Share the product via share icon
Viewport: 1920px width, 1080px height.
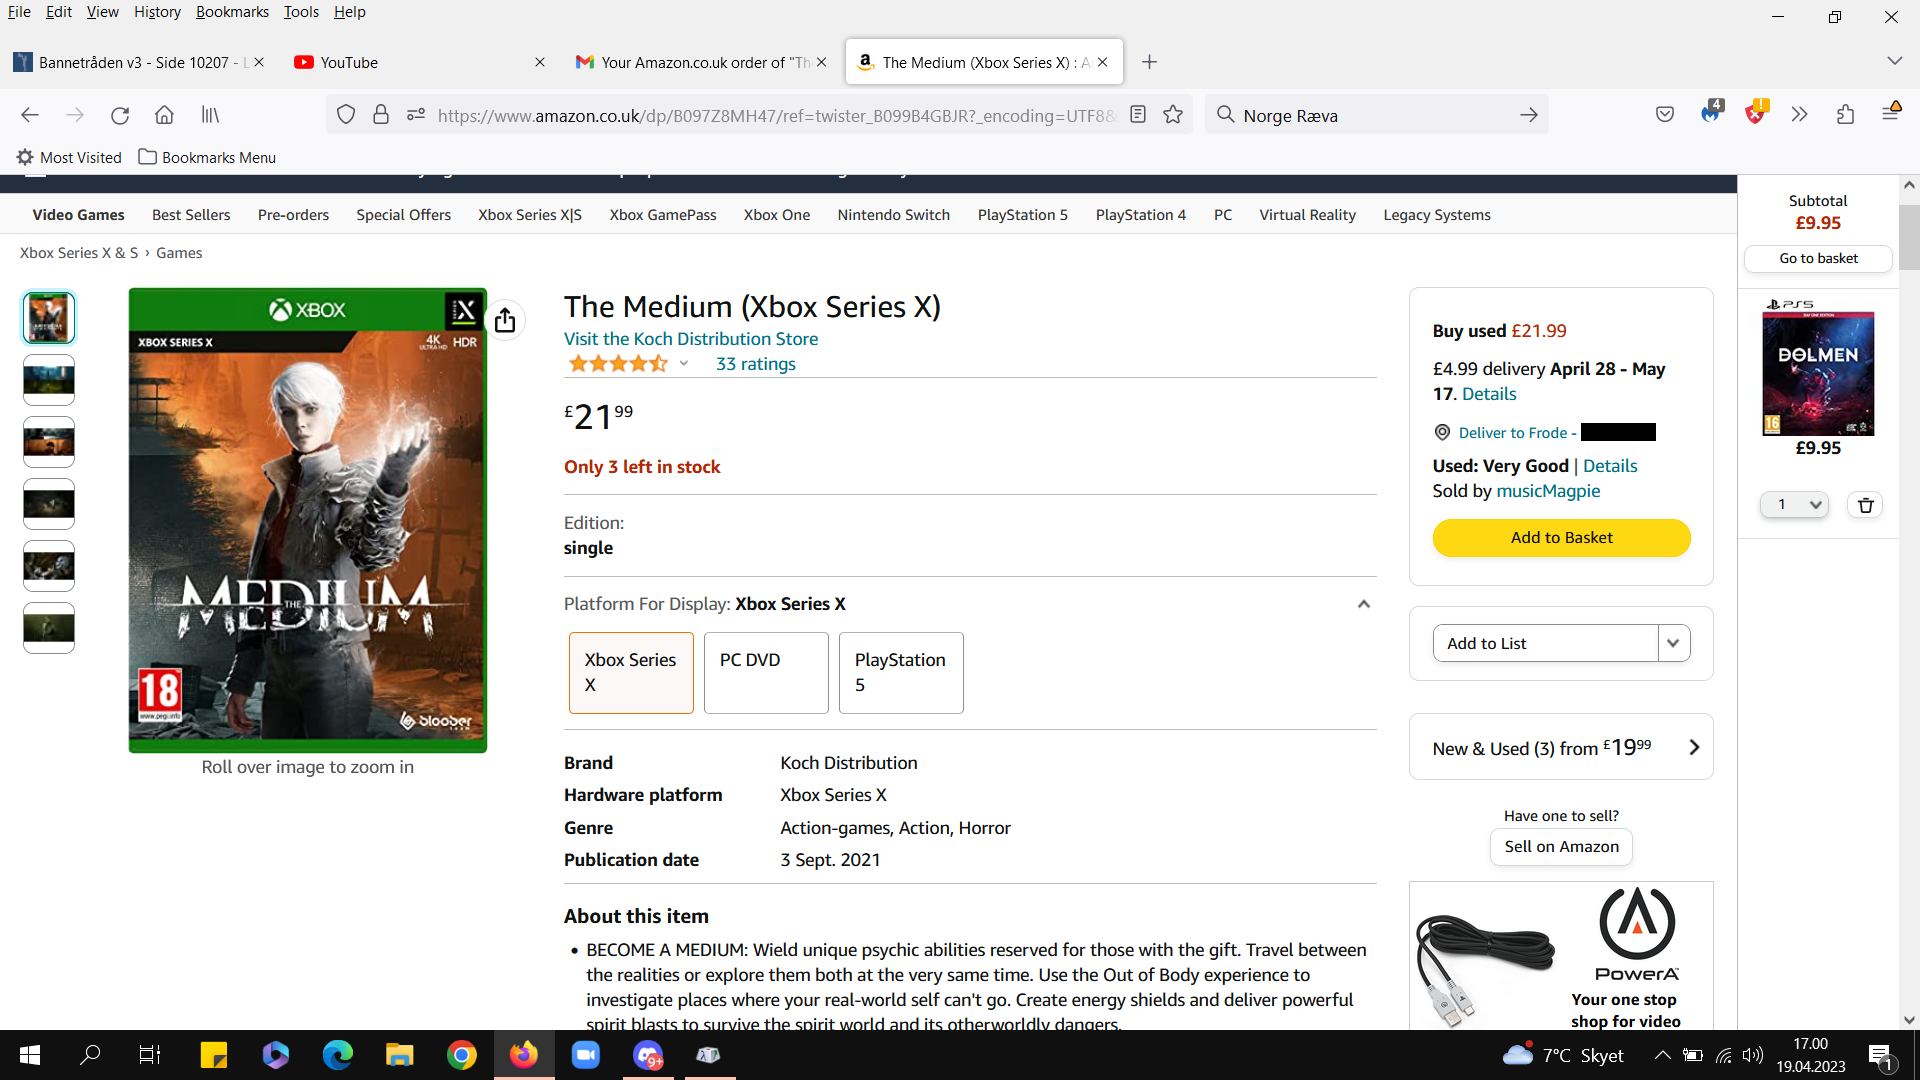click(505, 320)
